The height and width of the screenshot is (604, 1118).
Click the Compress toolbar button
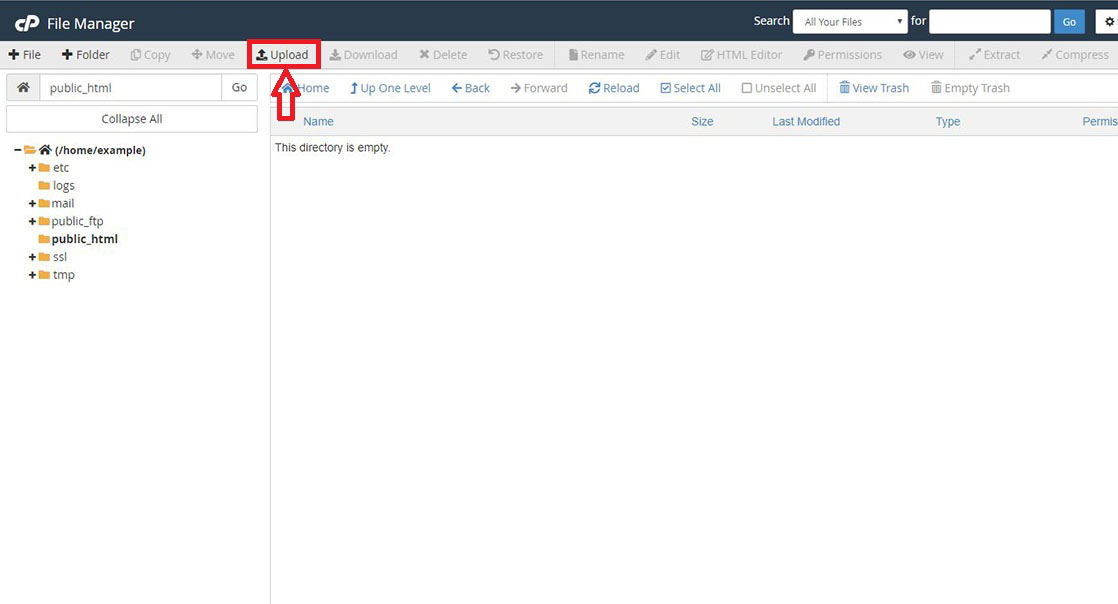[x=1075, y=55]
